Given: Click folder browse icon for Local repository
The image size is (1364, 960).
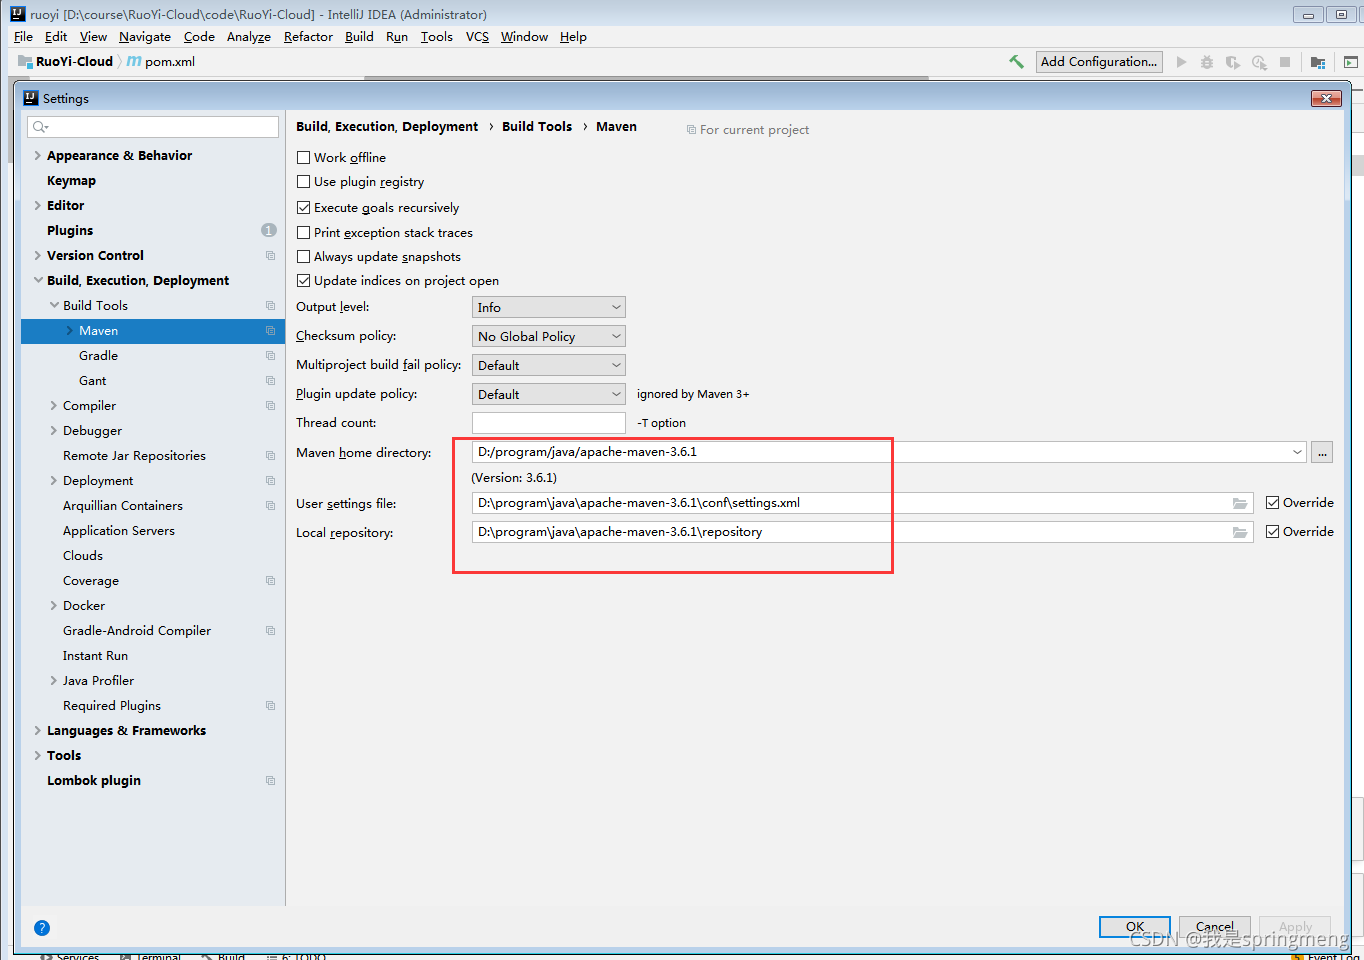Looking at the screenshot, I should (x=1240, y=533).
